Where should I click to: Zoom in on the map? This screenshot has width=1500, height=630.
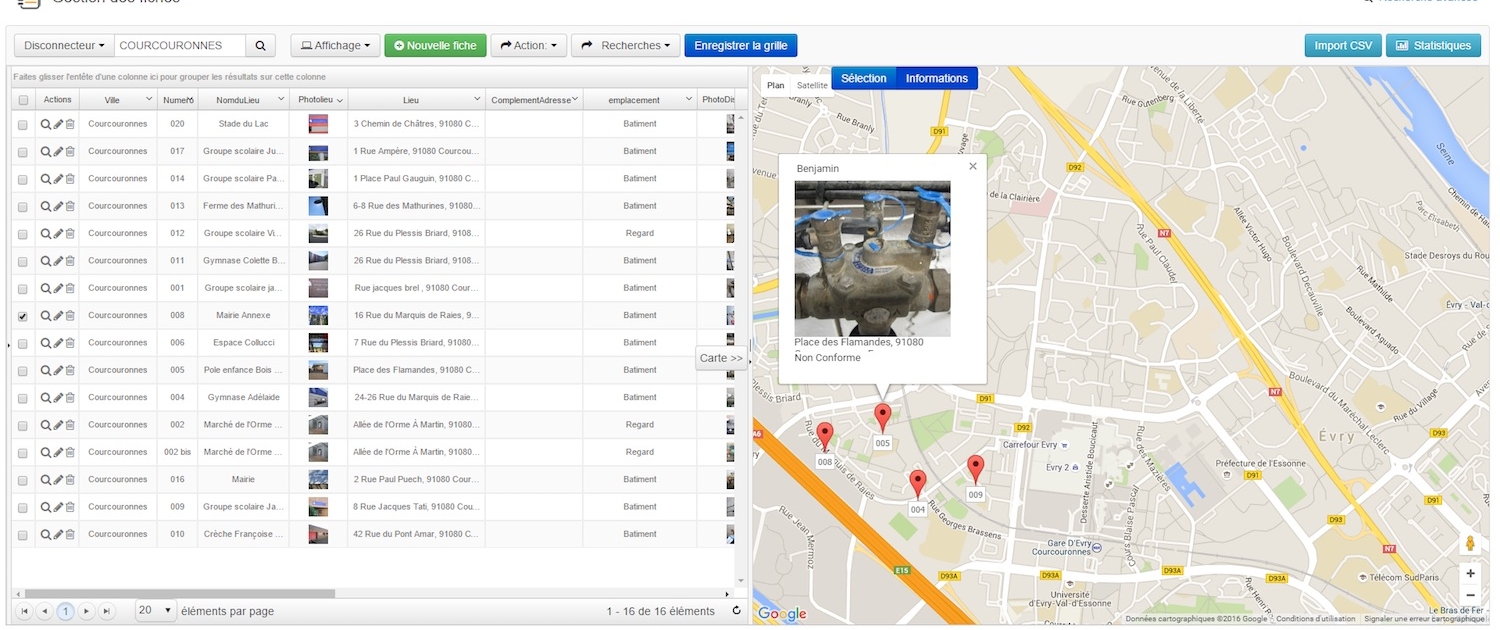[x=1470, y=574]
